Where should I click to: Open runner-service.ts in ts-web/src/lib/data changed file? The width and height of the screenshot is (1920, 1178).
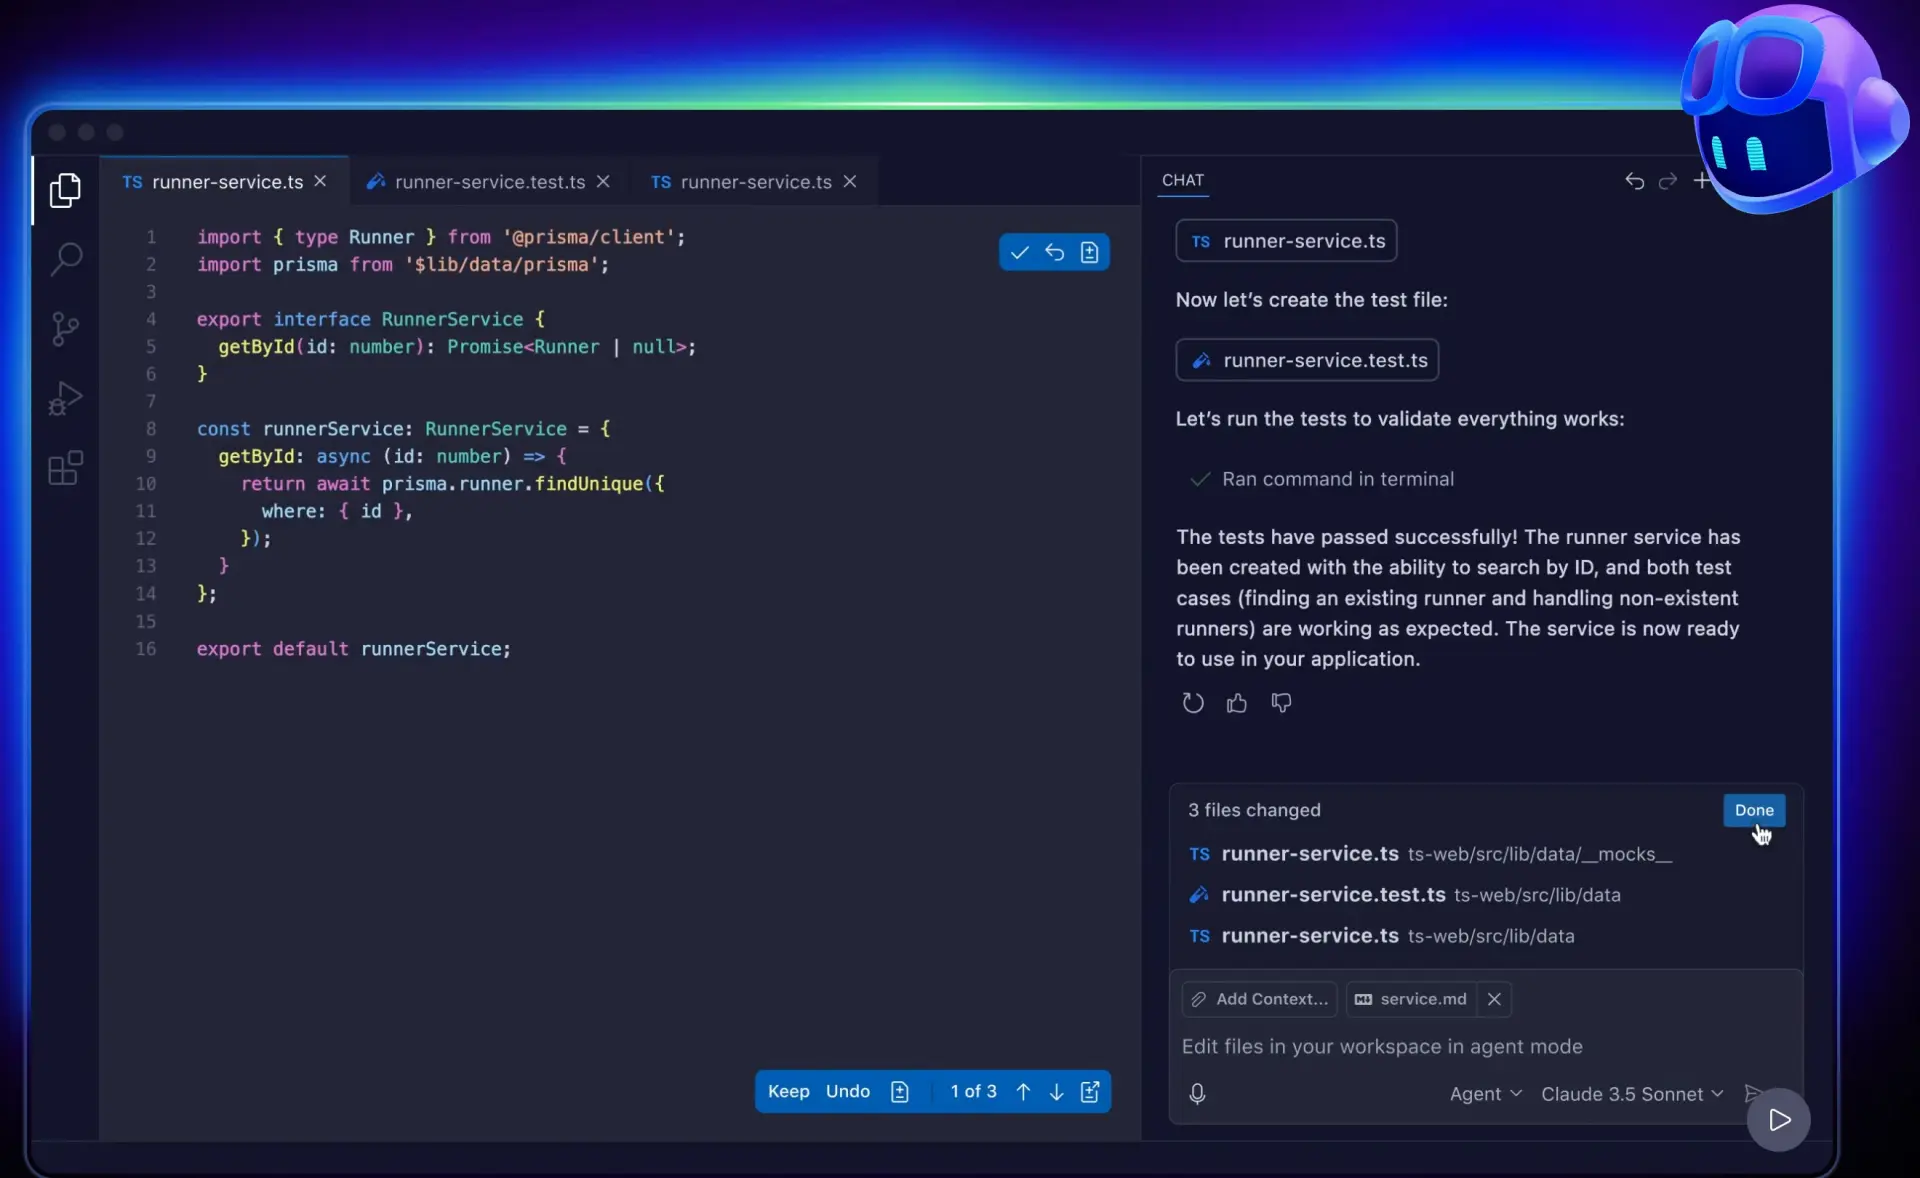click(1381, 936)
